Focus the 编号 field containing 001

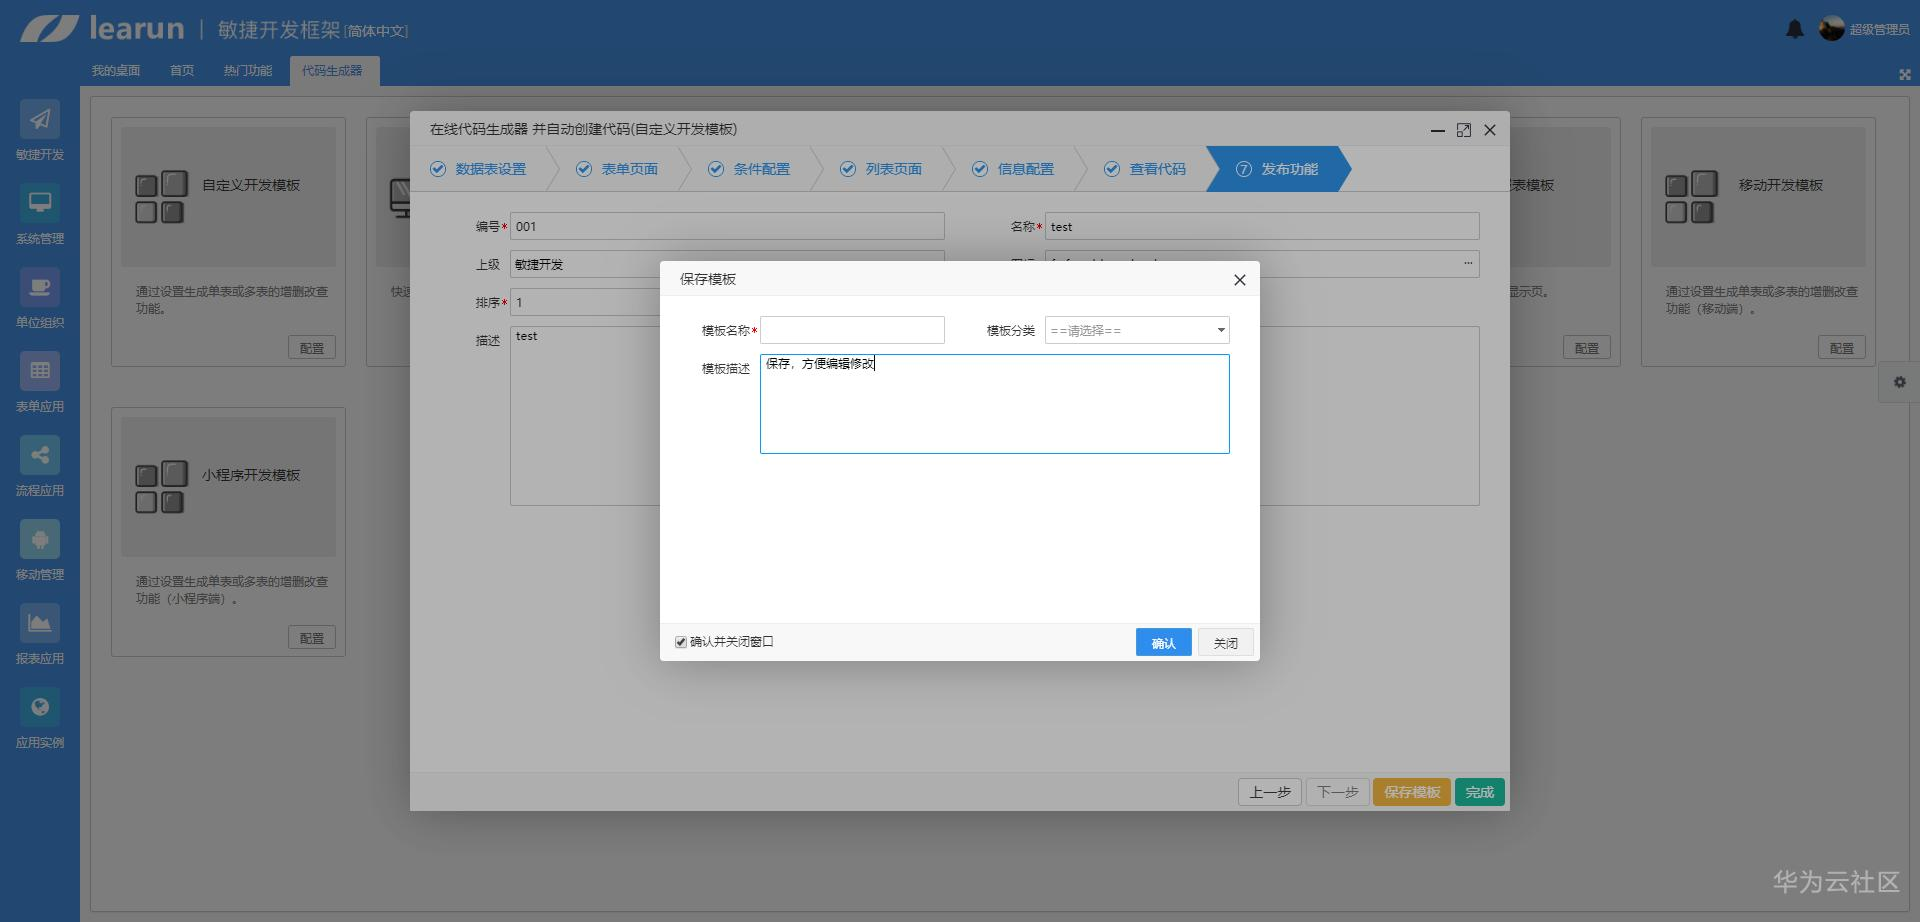[727, 226]
